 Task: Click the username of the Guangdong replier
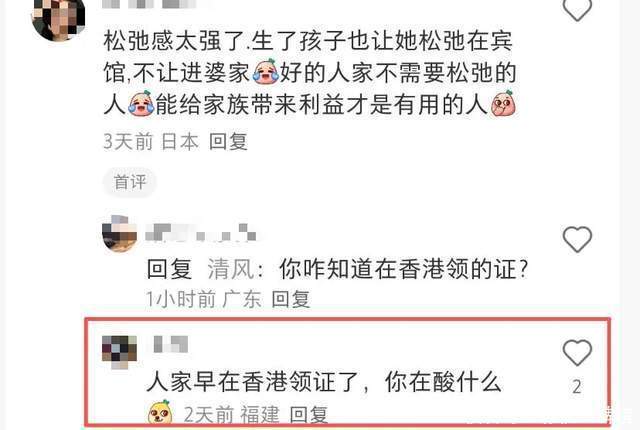201,233
